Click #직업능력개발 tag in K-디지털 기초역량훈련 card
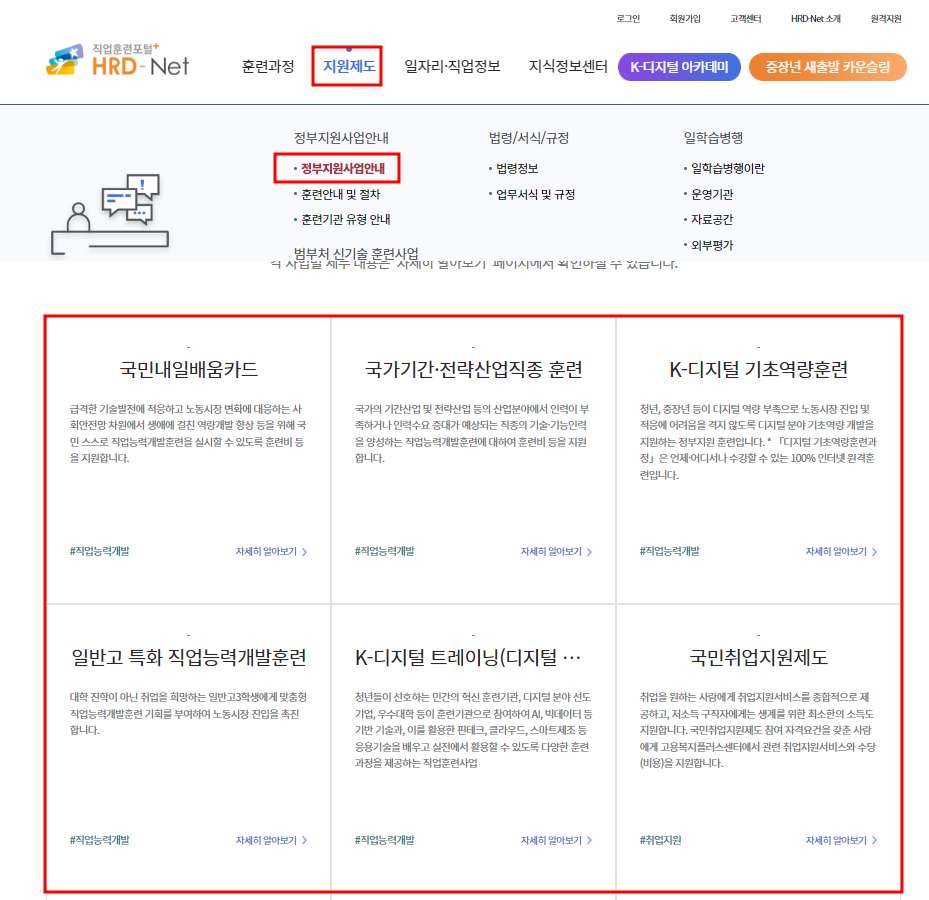This screenshot has height=900, width=929. (x=669, y=551)
